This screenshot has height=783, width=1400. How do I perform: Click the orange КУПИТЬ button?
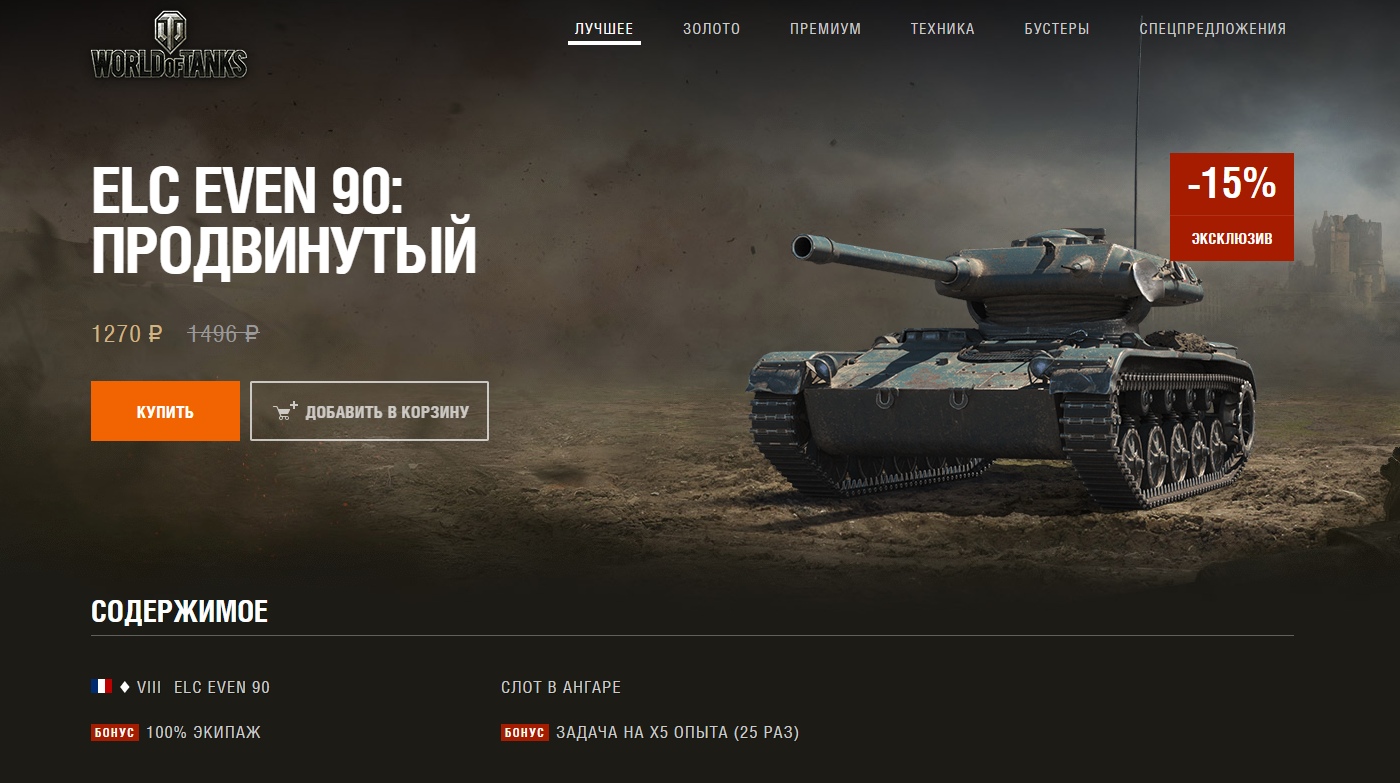(165, 411)
